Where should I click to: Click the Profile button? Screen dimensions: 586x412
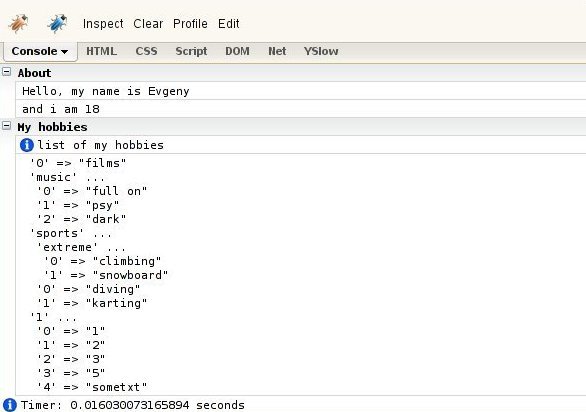[190, 24]
